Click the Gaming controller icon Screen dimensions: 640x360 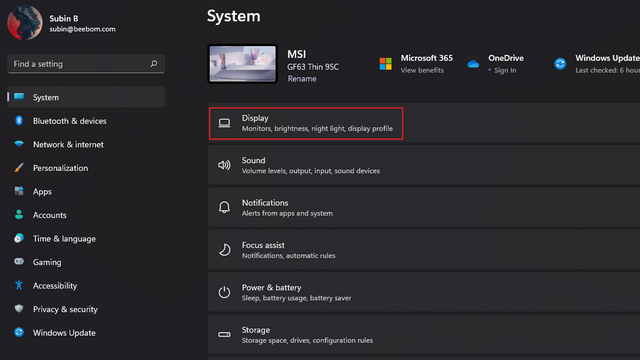tap(19, 261)
